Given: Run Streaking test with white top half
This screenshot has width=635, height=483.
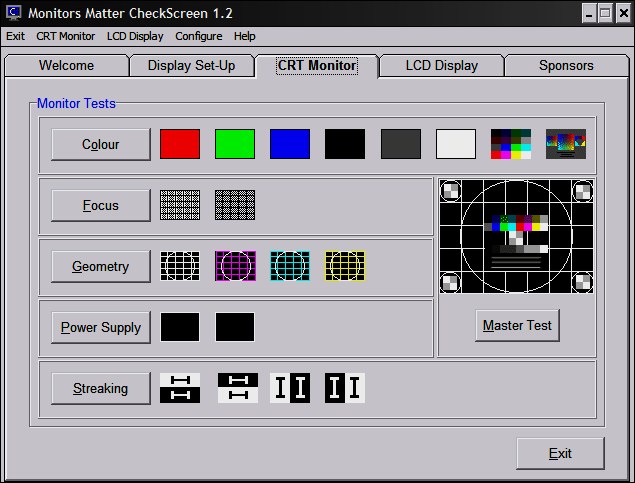Looking at the screenshot, I should 180,388.
